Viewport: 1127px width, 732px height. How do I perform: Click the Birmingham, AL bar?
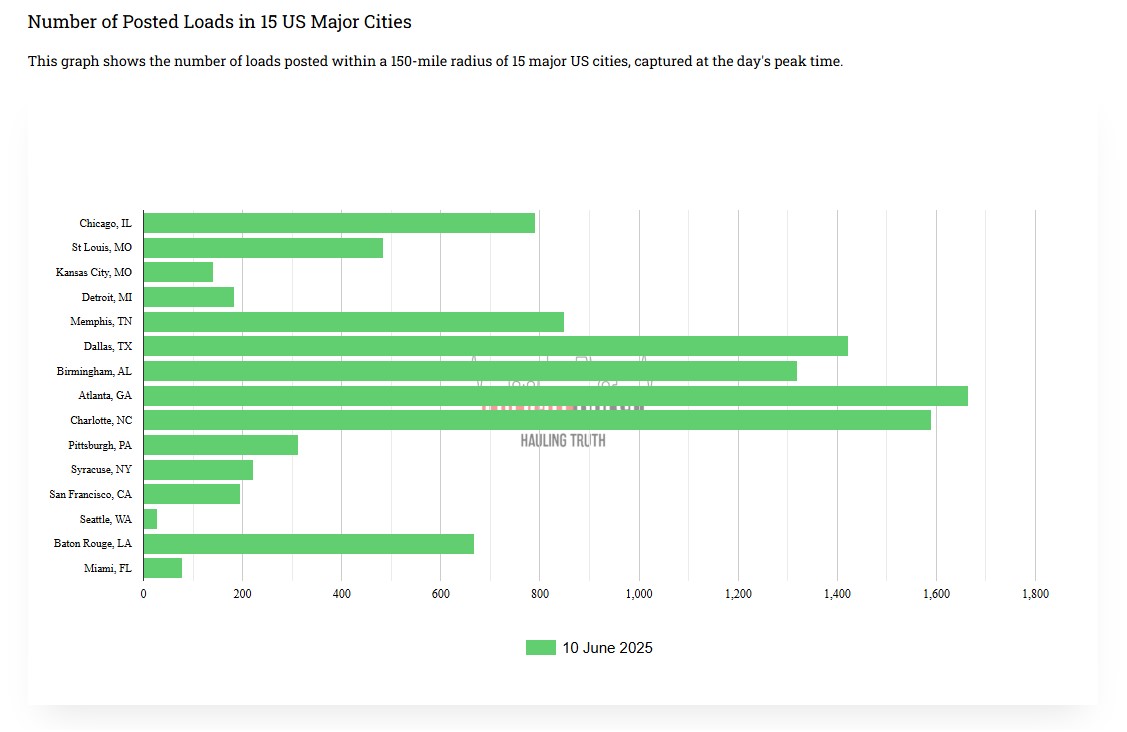point(470,371)
